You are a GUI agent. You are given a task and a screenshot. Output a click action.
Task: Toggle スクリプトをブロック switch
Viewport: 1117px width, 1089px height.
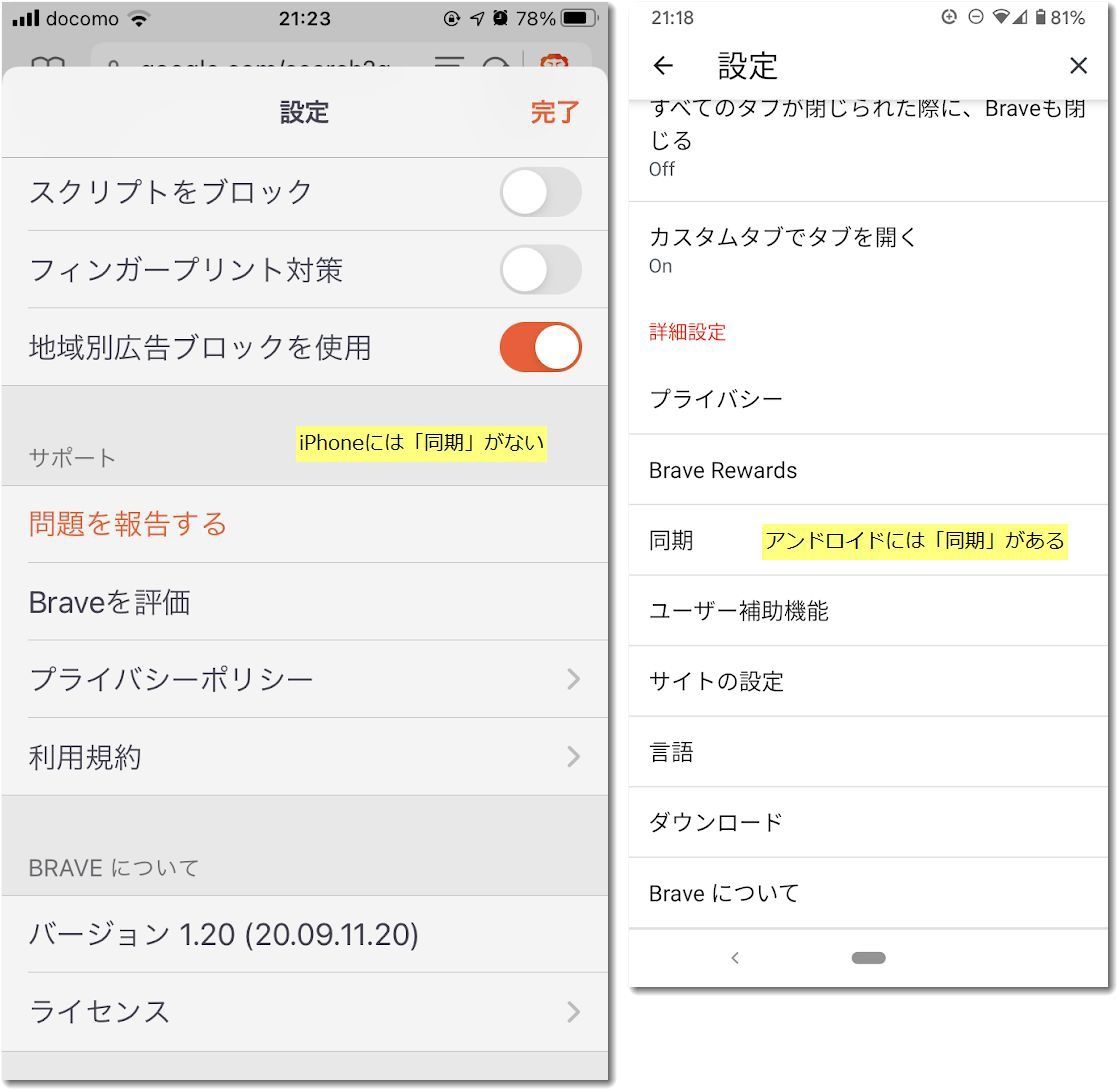point(541,192)
